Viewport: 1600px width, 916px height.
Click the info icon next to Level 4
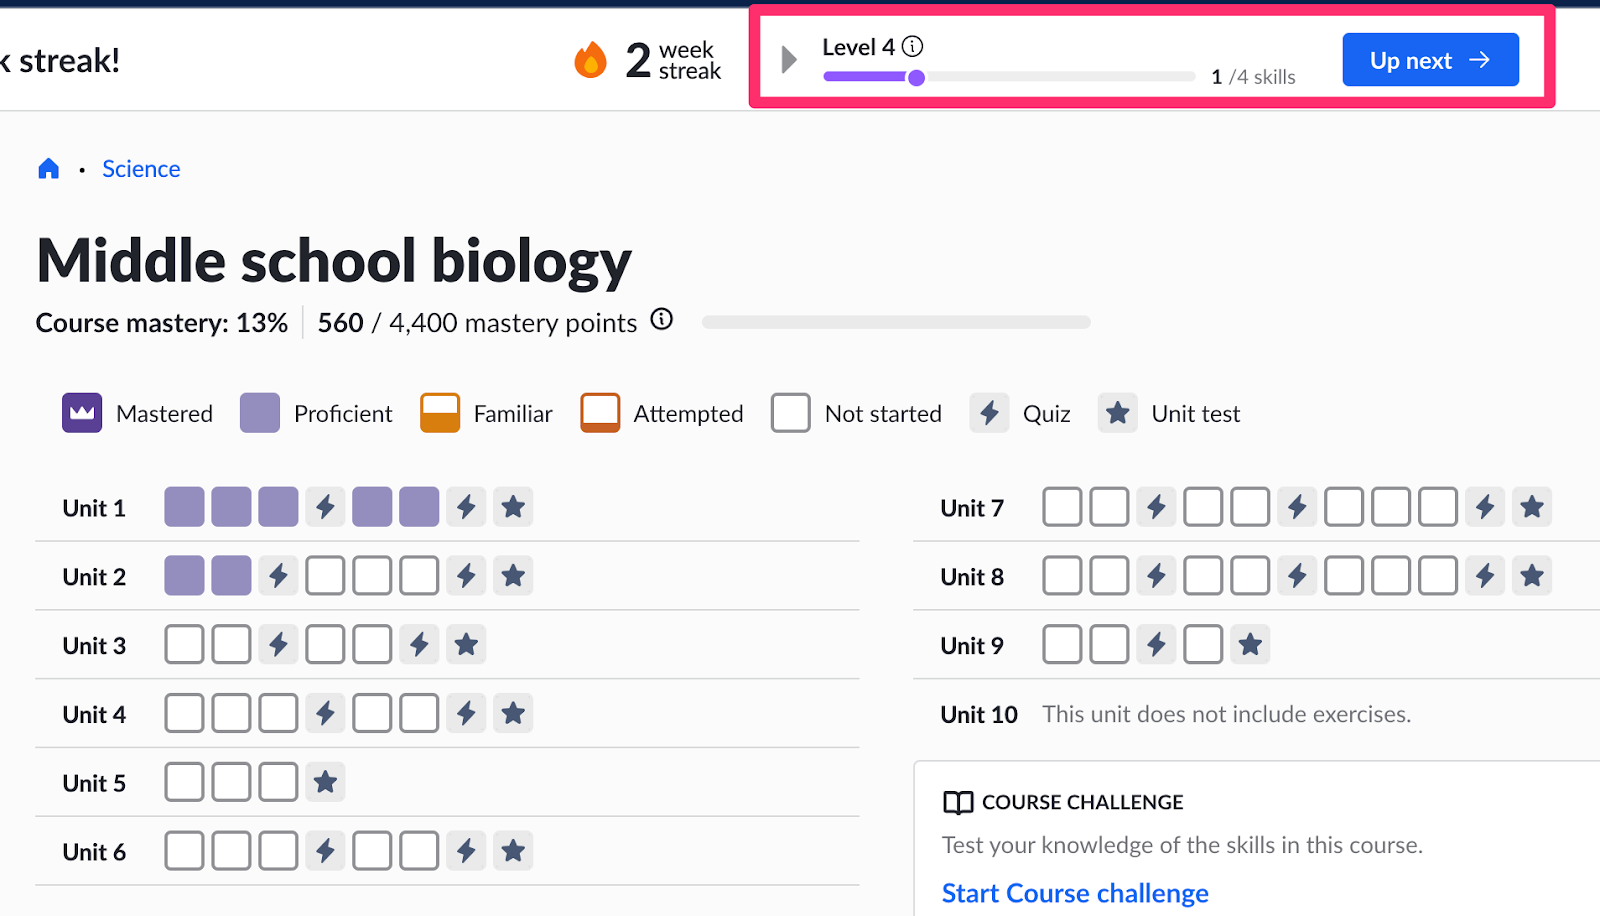(912, 47)
